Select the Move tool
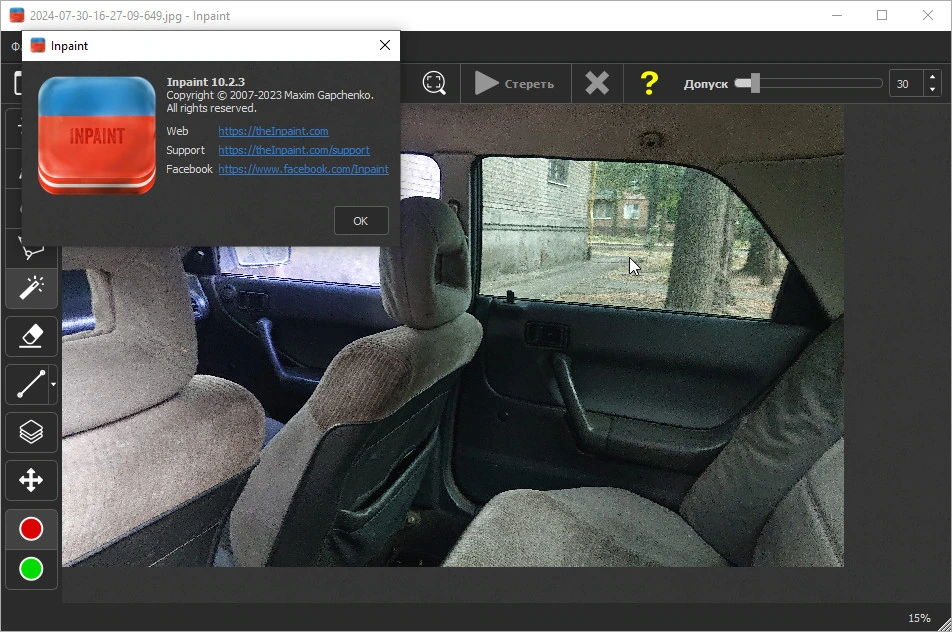The image size is (952, 632). coord(32,480)
